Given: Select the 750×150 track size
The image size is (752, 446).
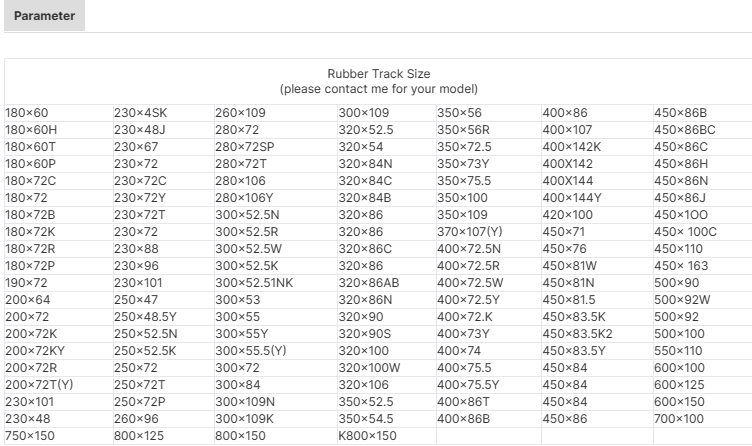Looking at the screenshot, I should (59, 436).
